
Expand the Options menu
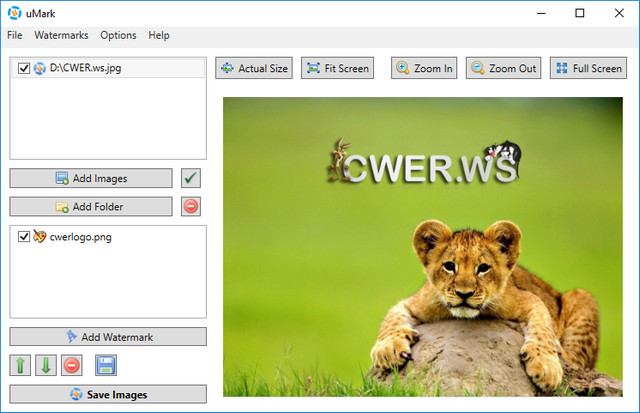coord(118,35)
